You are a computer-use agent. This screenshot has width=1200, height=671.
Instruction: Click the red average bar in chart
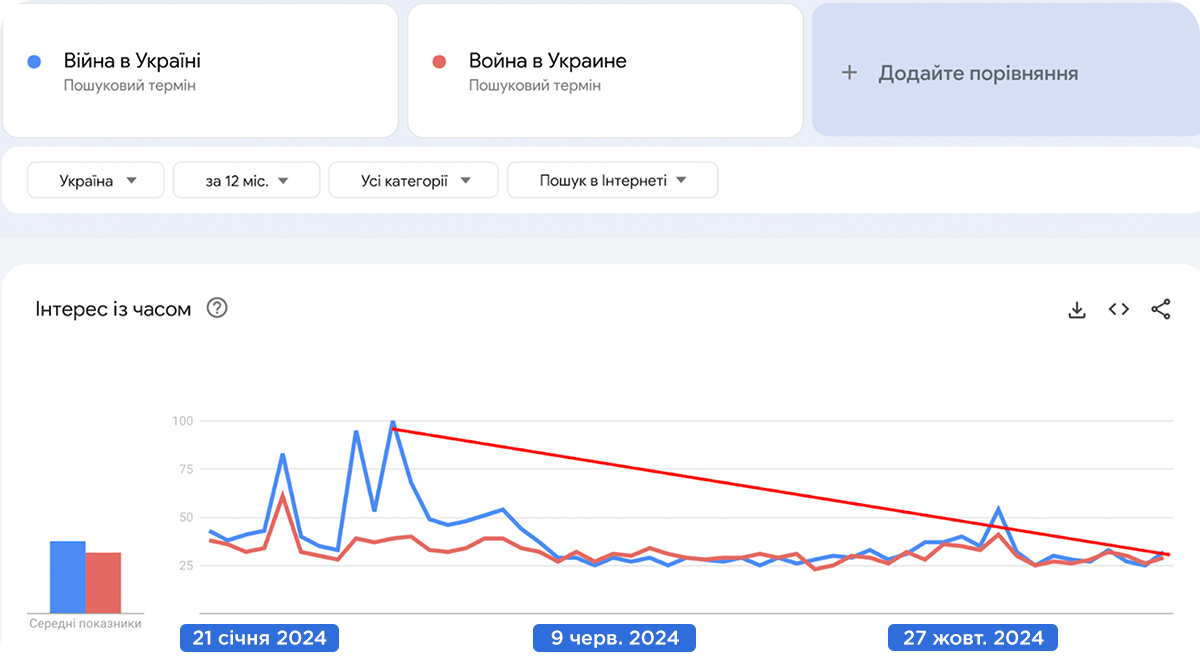pyautogui.click(x=103, y=582)
